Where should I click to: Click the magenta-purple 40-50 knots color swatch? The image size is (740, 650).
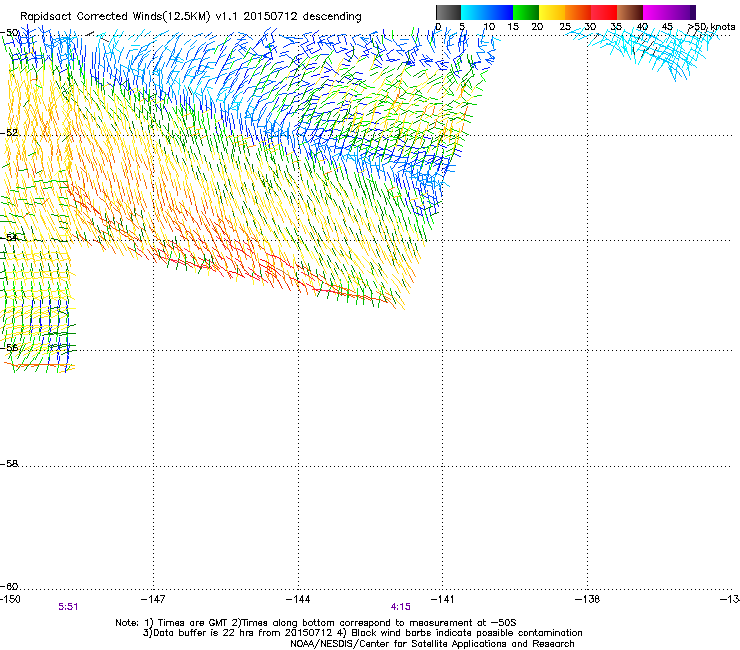[669, 12]
